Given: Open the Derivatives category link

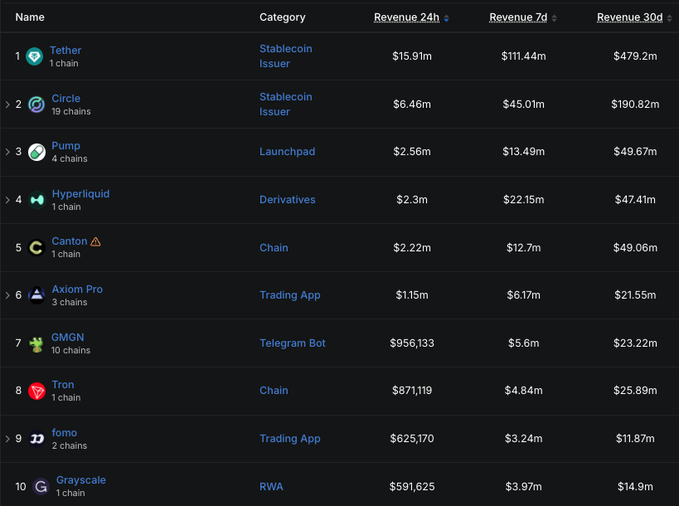Looking at the screenshot, I should (x=287, y=200).
